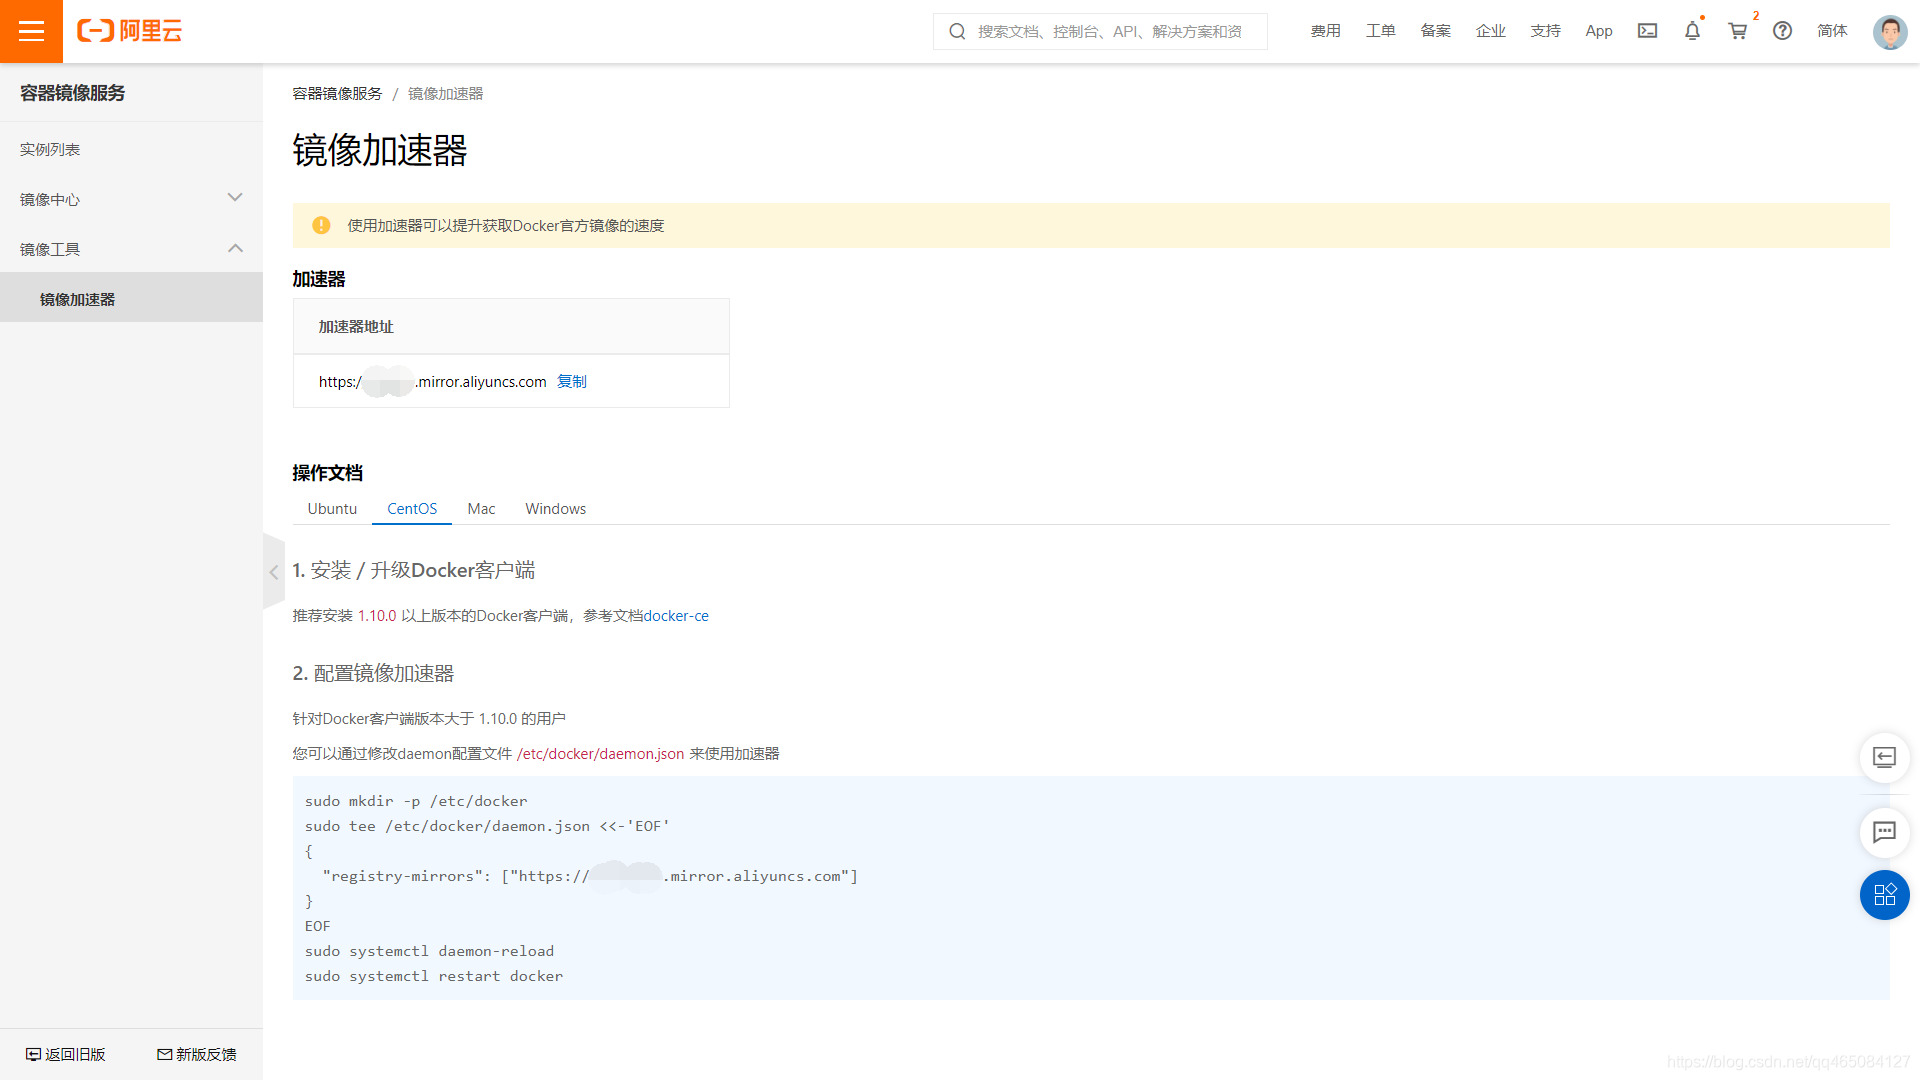Image resolution: width=1920 pixels, height=1080 pixels.
Task: Select the Mac documentation tab
Action: pyautogui.click(x=481, y=509)
